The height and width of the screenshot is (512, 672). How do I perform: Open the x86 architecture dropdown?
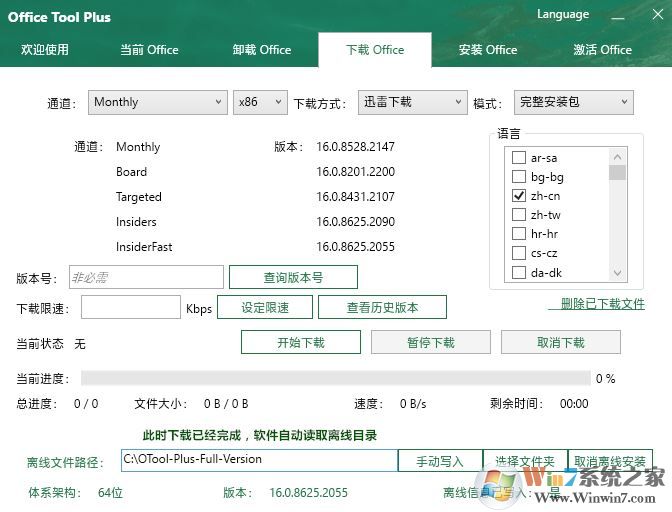click(x=260, y=102)
